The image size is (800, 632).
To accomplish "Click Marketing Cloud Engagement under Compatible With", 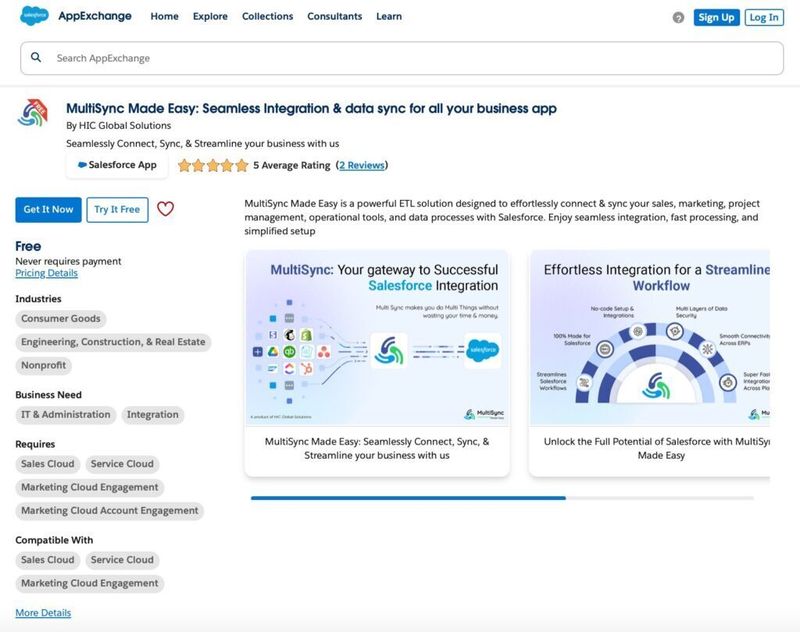I will [x=90, y=583].
